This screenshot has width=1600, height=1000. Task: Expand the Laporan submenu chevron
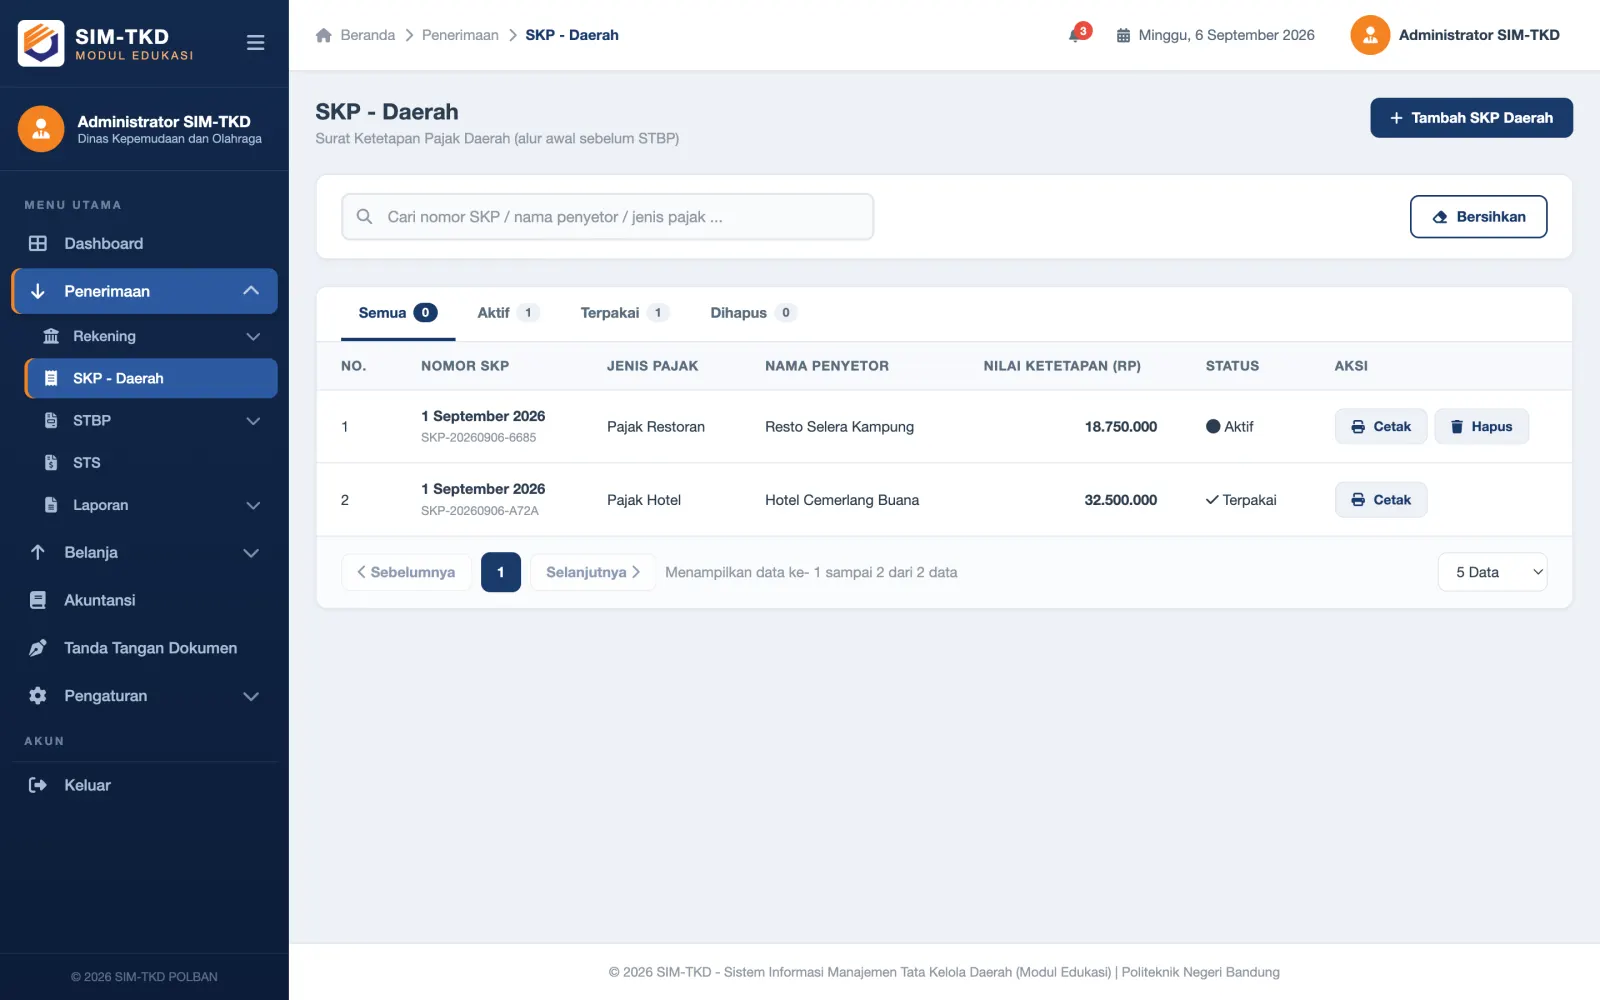point(253,506)
